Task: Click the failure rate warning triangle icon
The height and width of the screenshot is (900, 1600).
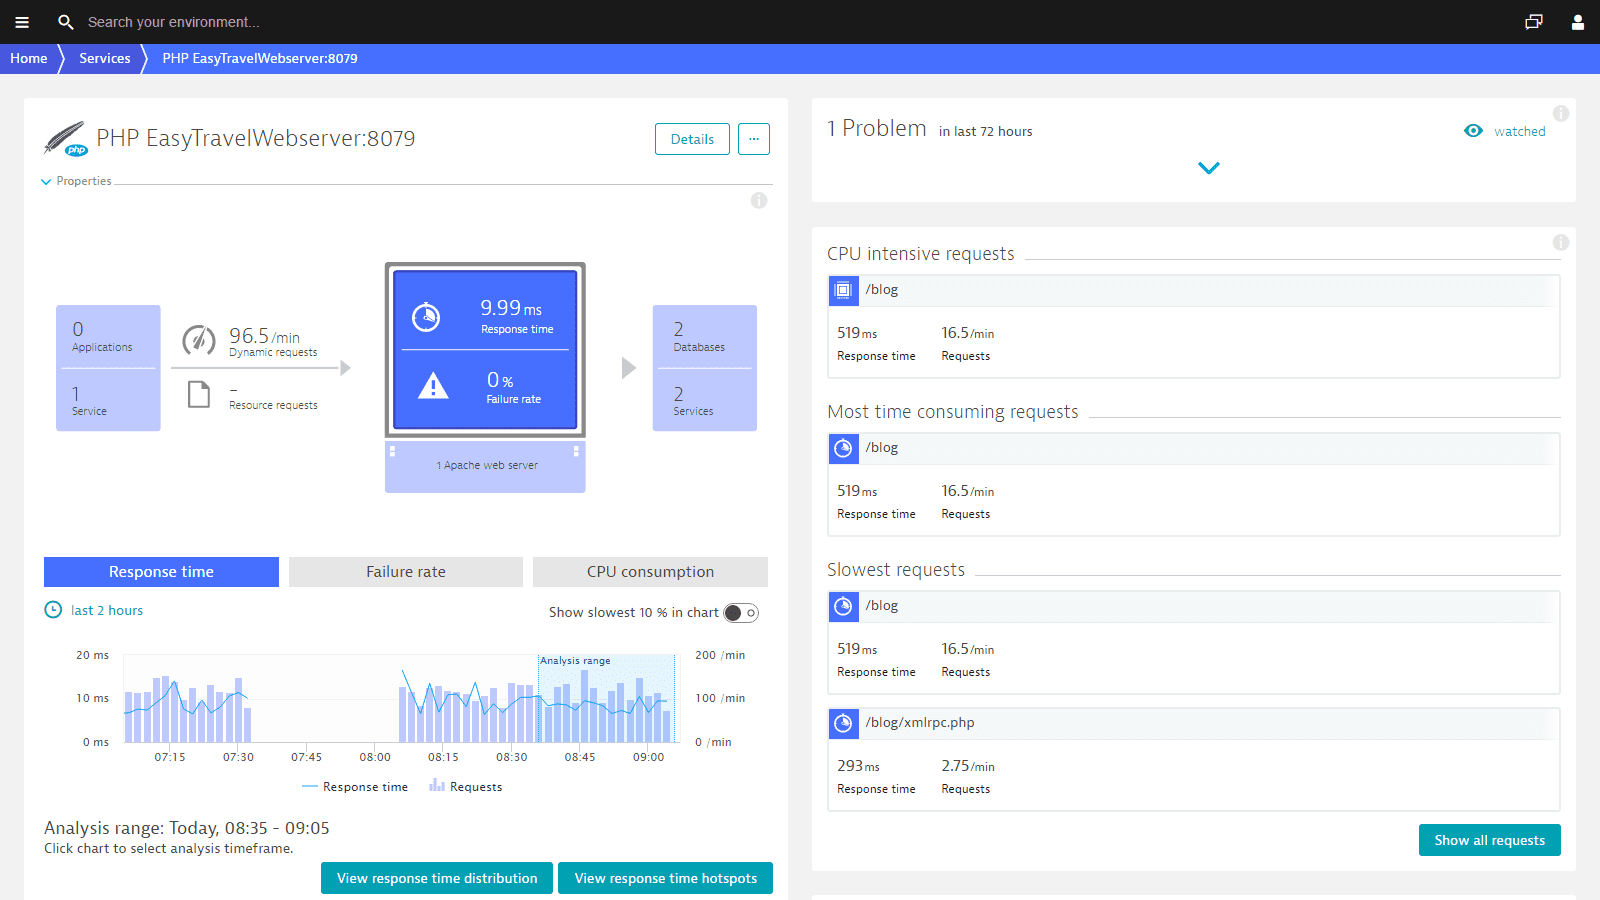Action: [x=433, y=385]
